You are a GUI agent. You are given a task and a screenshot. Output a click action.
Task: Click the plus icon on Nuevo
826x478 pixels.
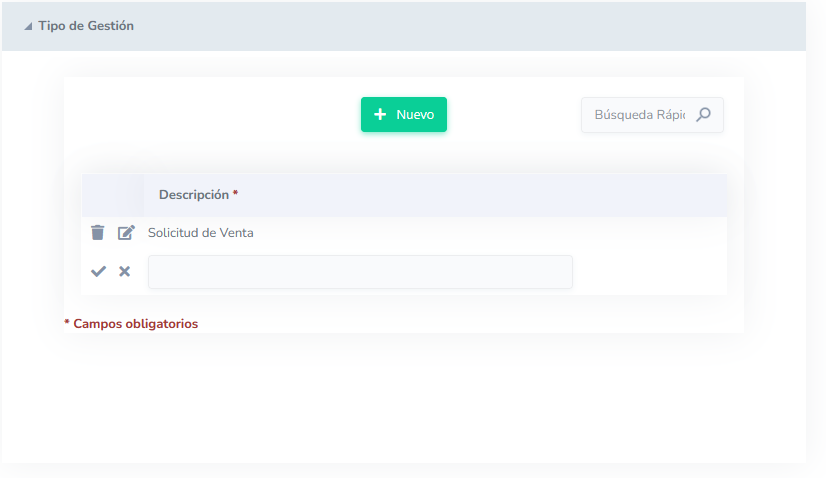[x=380, y=115]
